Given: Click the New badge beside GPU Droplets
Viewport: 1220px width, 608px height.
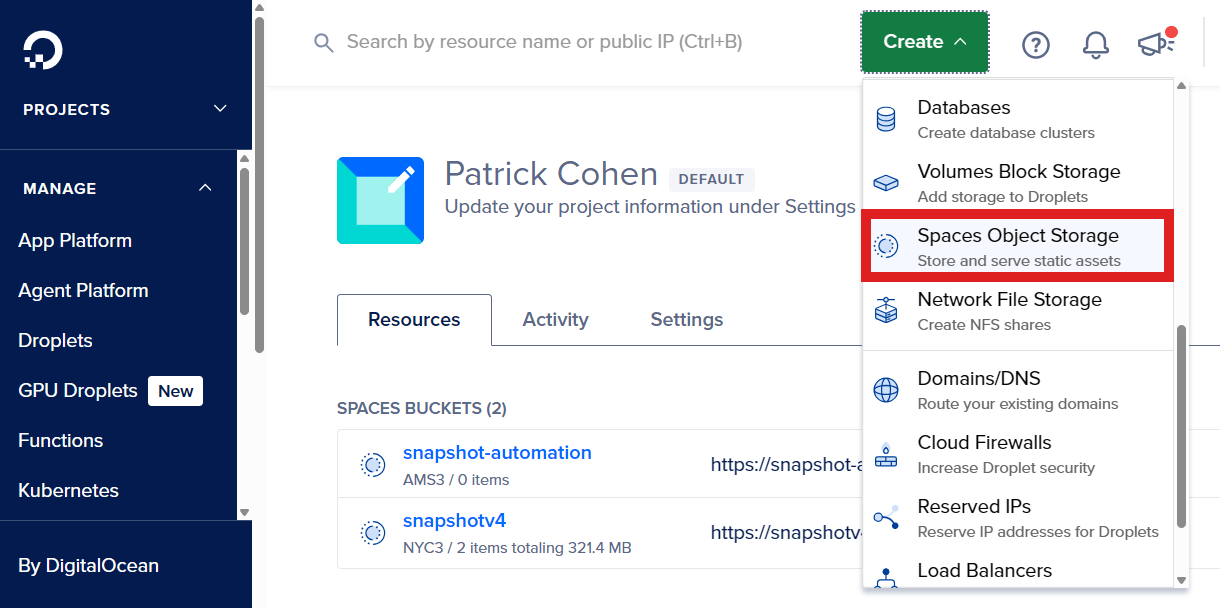Looking at the screenshot, I should click(x=175, y=391).
